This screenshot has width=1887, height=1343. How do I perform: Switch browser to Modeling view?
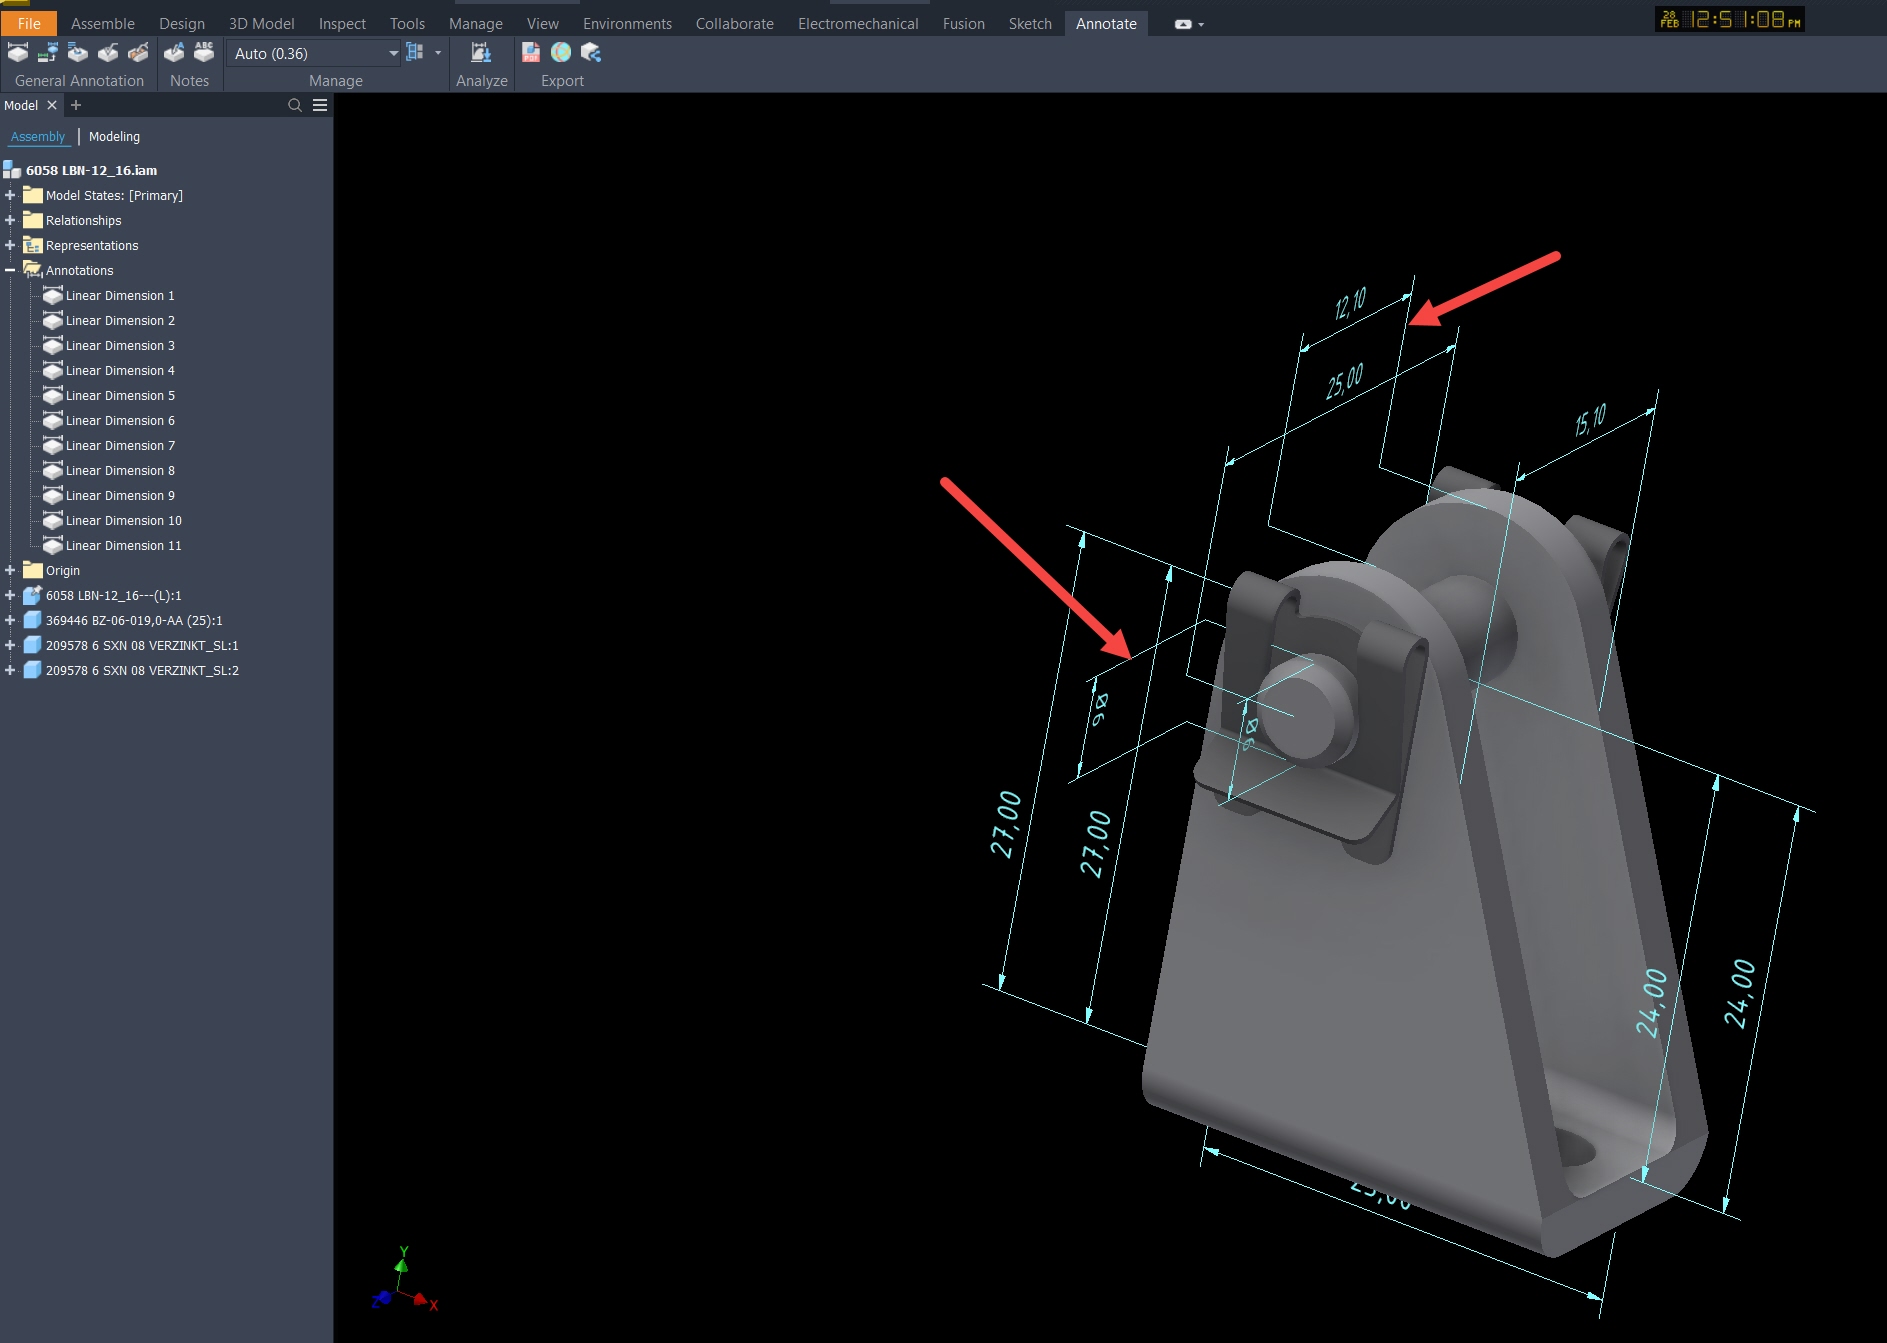click(114, 137)
